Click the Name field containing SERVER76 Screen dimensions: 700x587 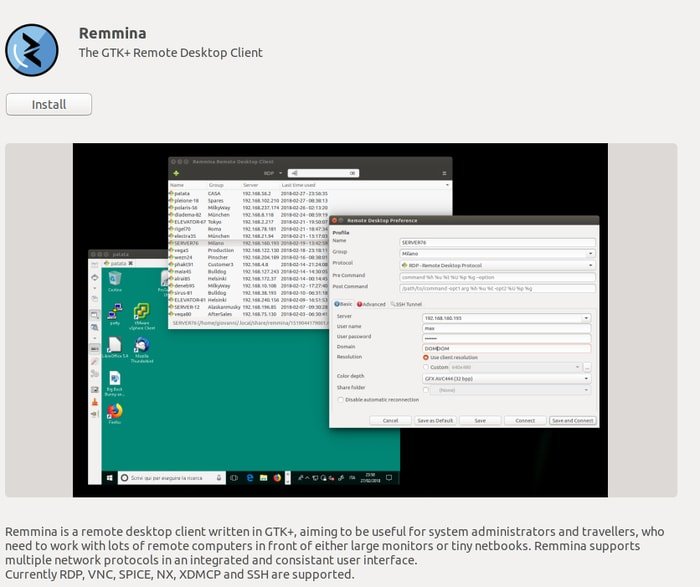click(497, 243)
